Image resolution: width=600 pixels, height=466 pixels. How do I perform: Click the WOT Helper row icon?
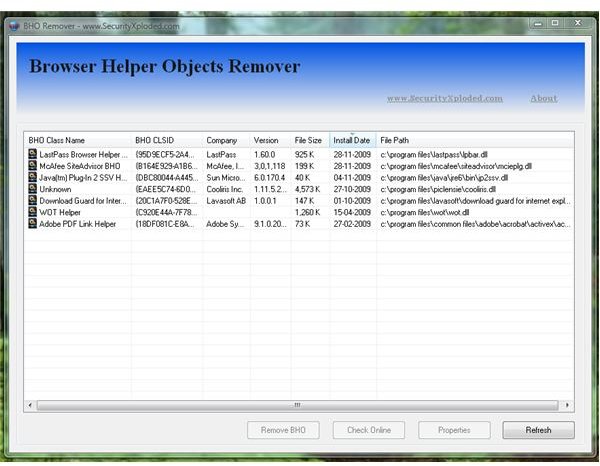tap(33, 212)
